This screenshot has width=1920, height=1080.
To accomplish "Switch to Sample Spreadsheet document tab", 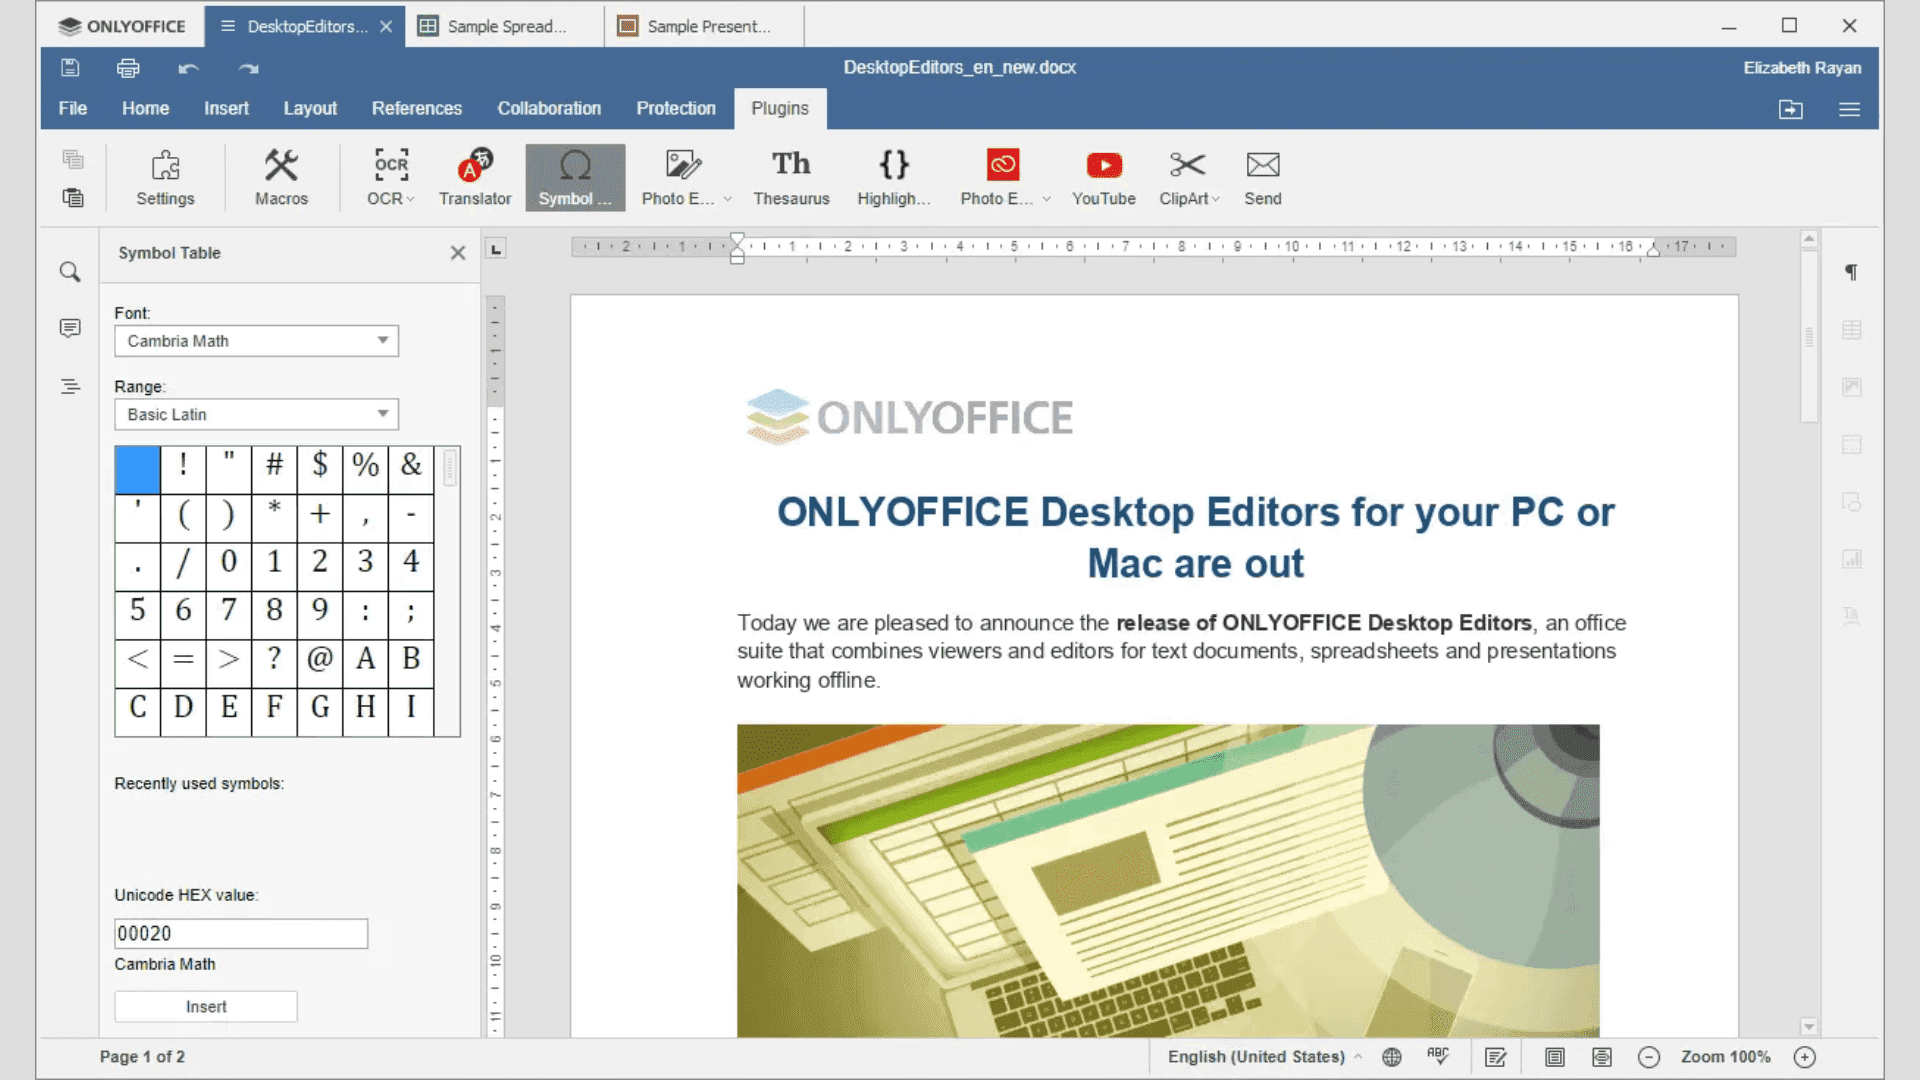I will click(504, 26).
